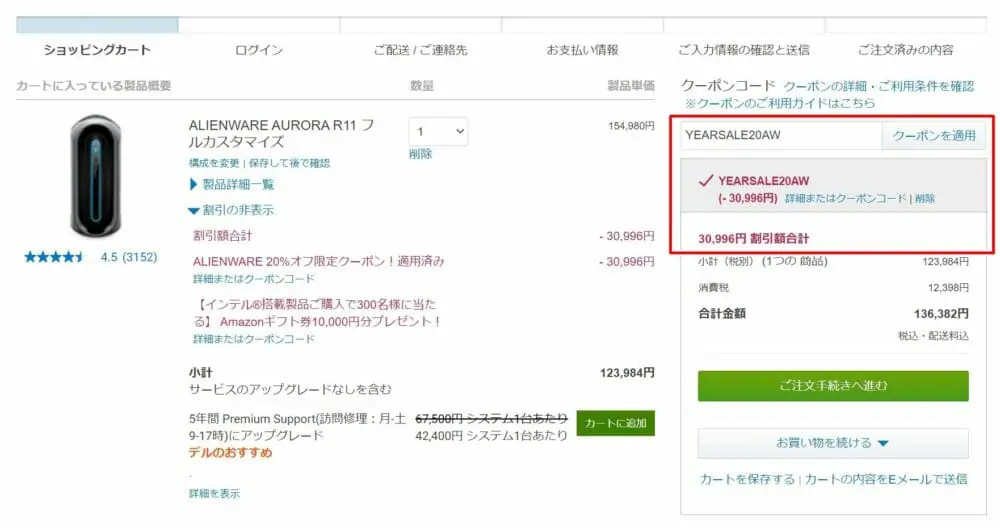Click the カートに追加 button for Premium Support

(x=615, y=423)
